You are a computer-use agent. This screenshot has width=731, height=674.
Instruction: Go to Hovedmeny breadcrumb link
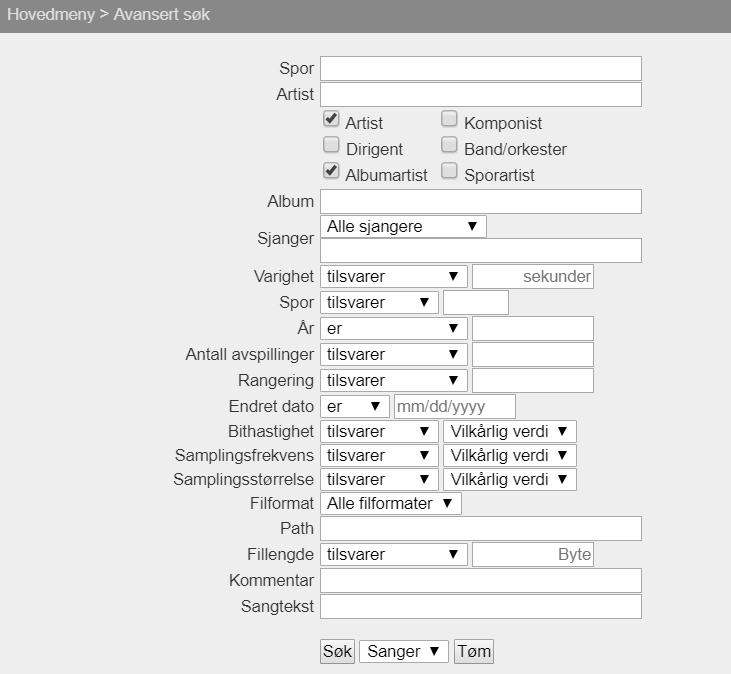click(50, 16)
